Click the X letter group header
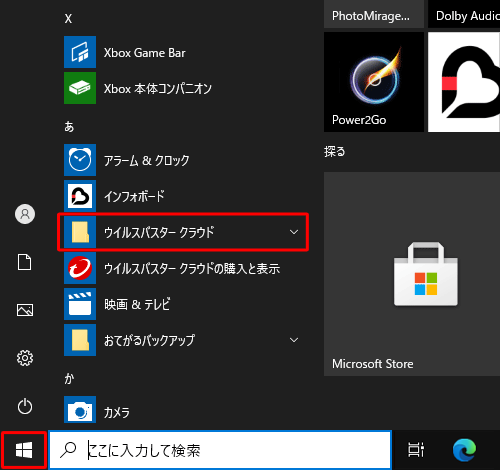The image size is (500, 470). (x=68, y=18)
